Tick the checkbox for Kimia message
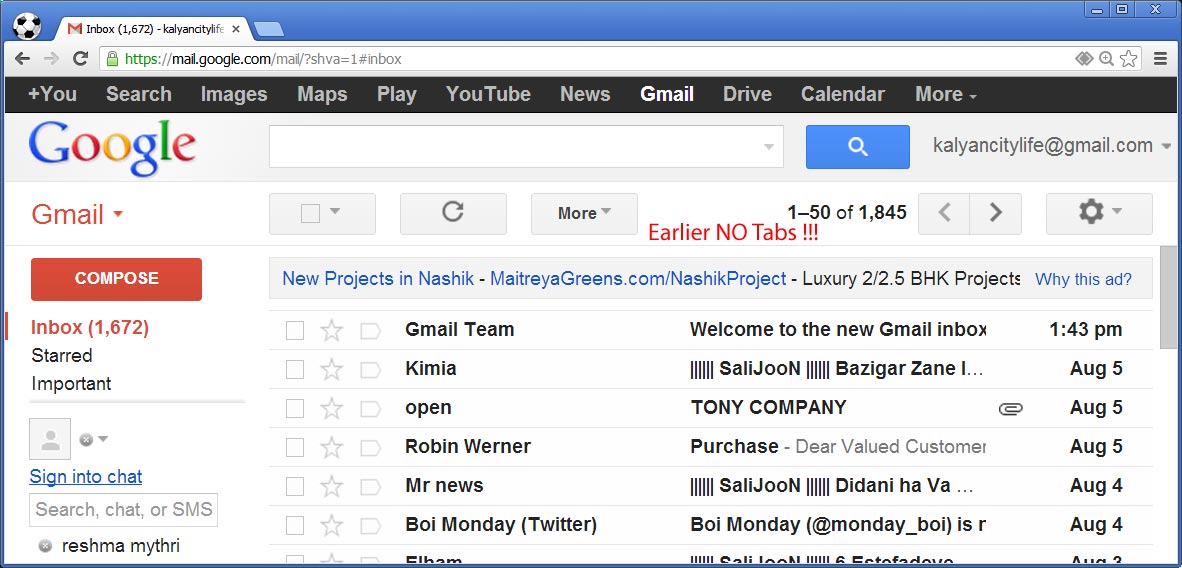1182x568 pixels. [x=295, y=370]
